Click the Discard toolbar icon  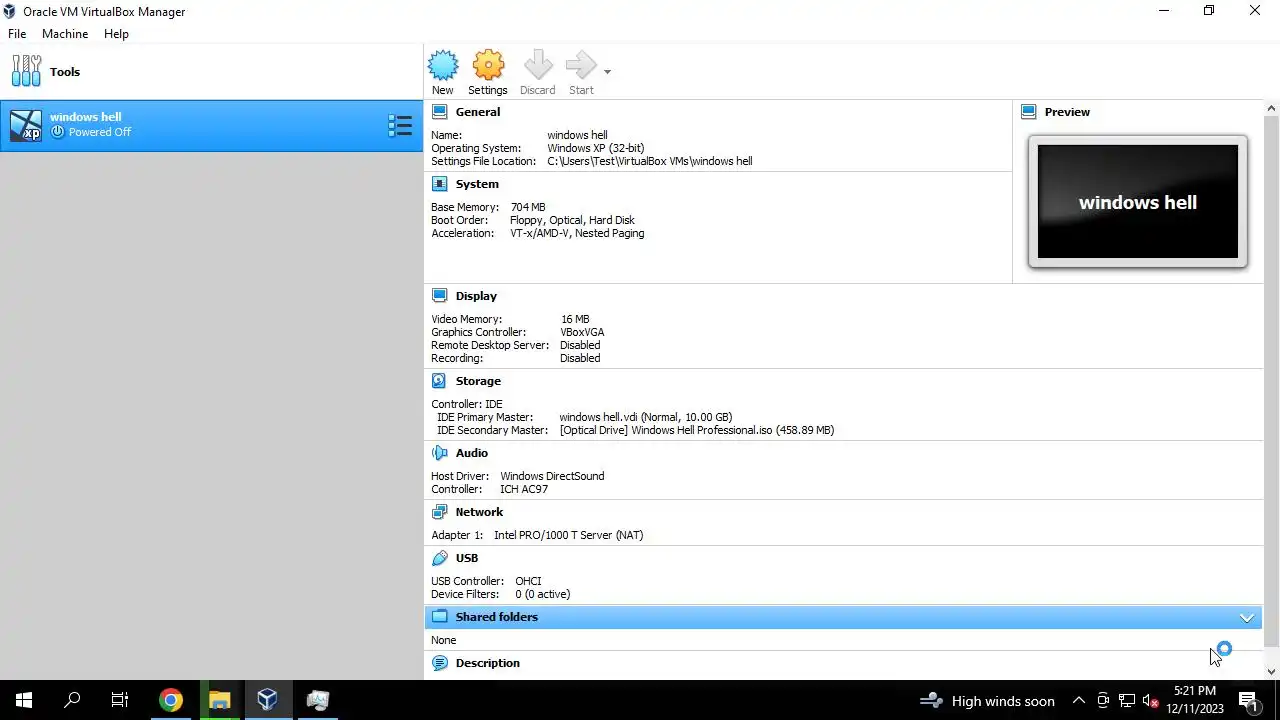pos(538,66)
